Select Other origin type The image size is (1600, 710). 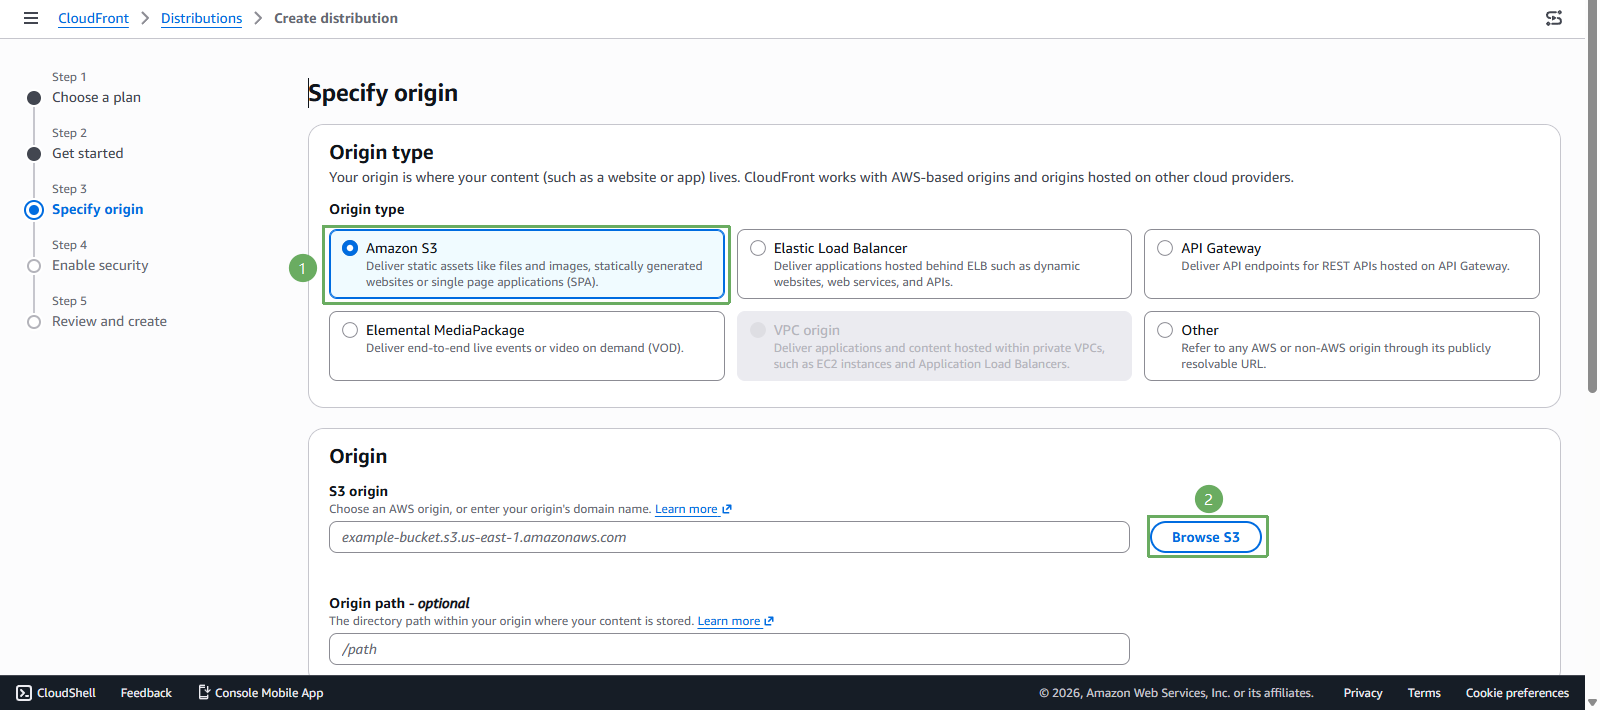click(x=1341, y=346)
